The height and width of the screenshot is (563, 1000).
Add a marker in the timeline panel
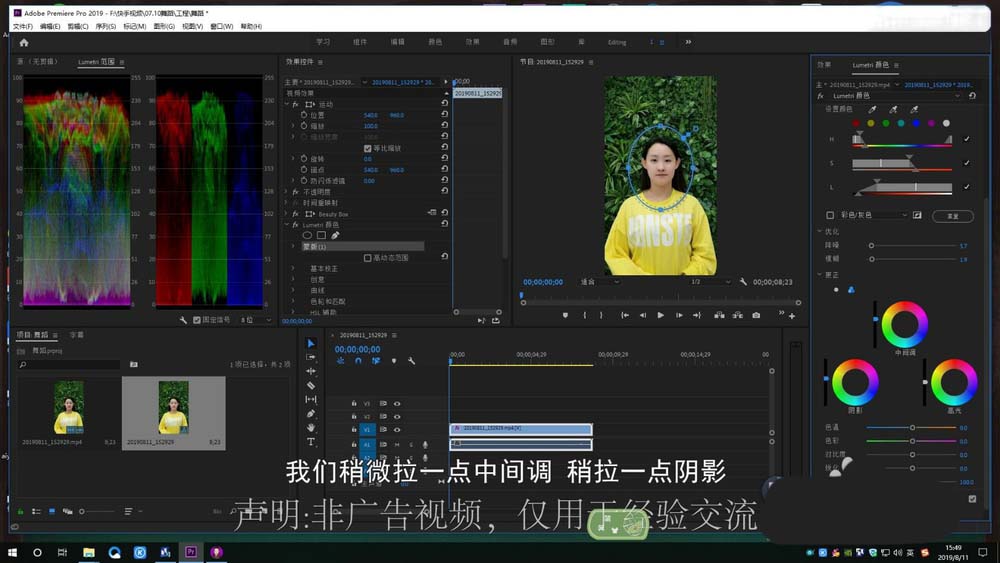(x=393, y=361)
